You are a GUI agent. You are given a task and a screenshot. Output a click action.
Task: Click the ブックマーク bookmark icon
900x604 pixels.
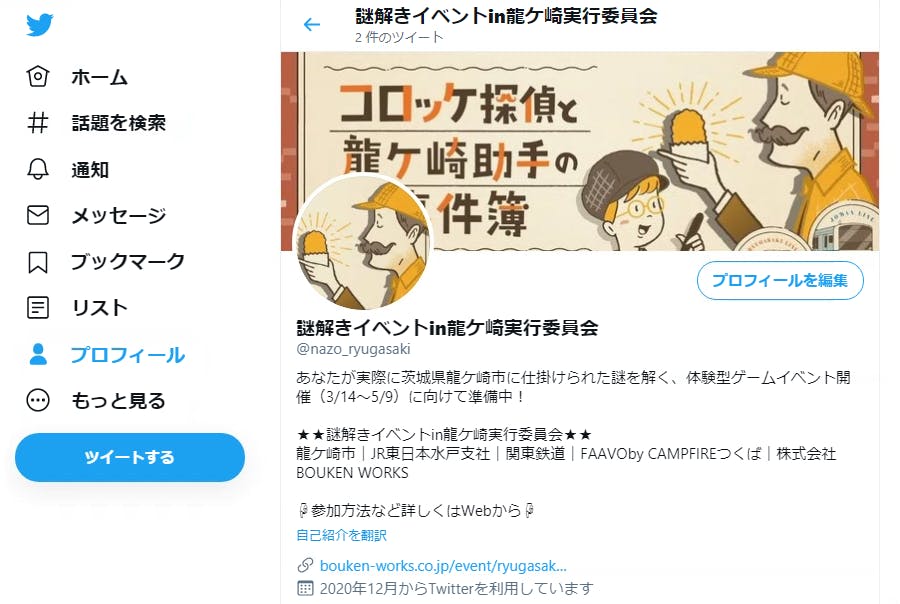coord(38,262)
